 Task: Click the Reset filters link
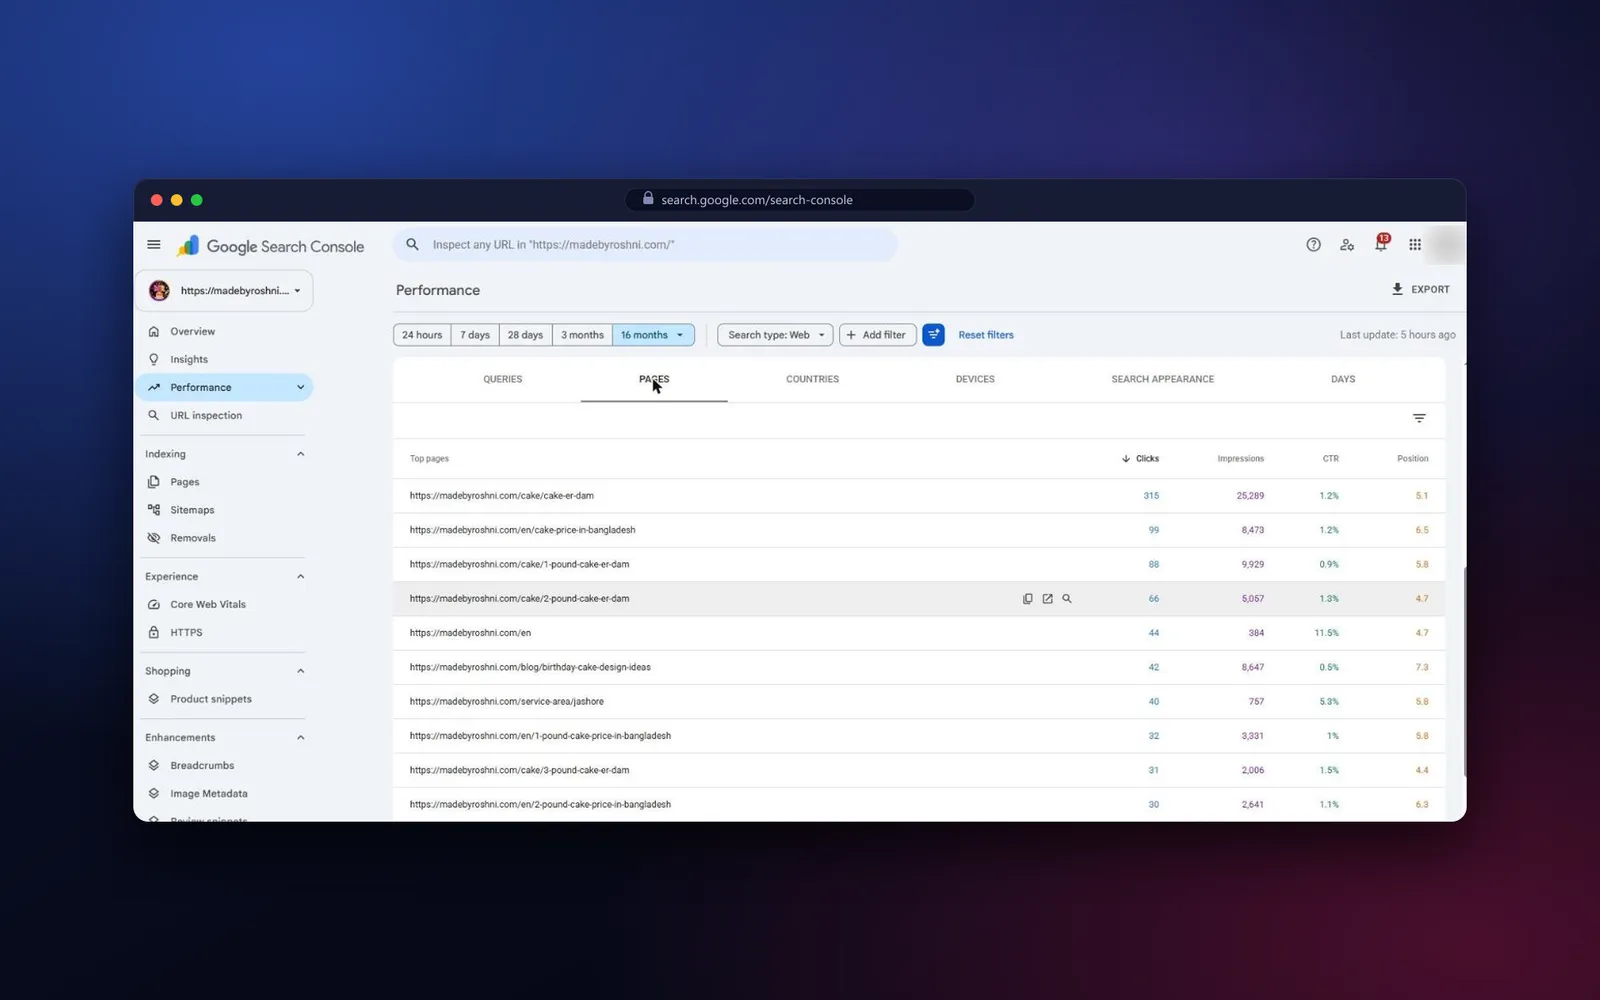click(986, 335)
